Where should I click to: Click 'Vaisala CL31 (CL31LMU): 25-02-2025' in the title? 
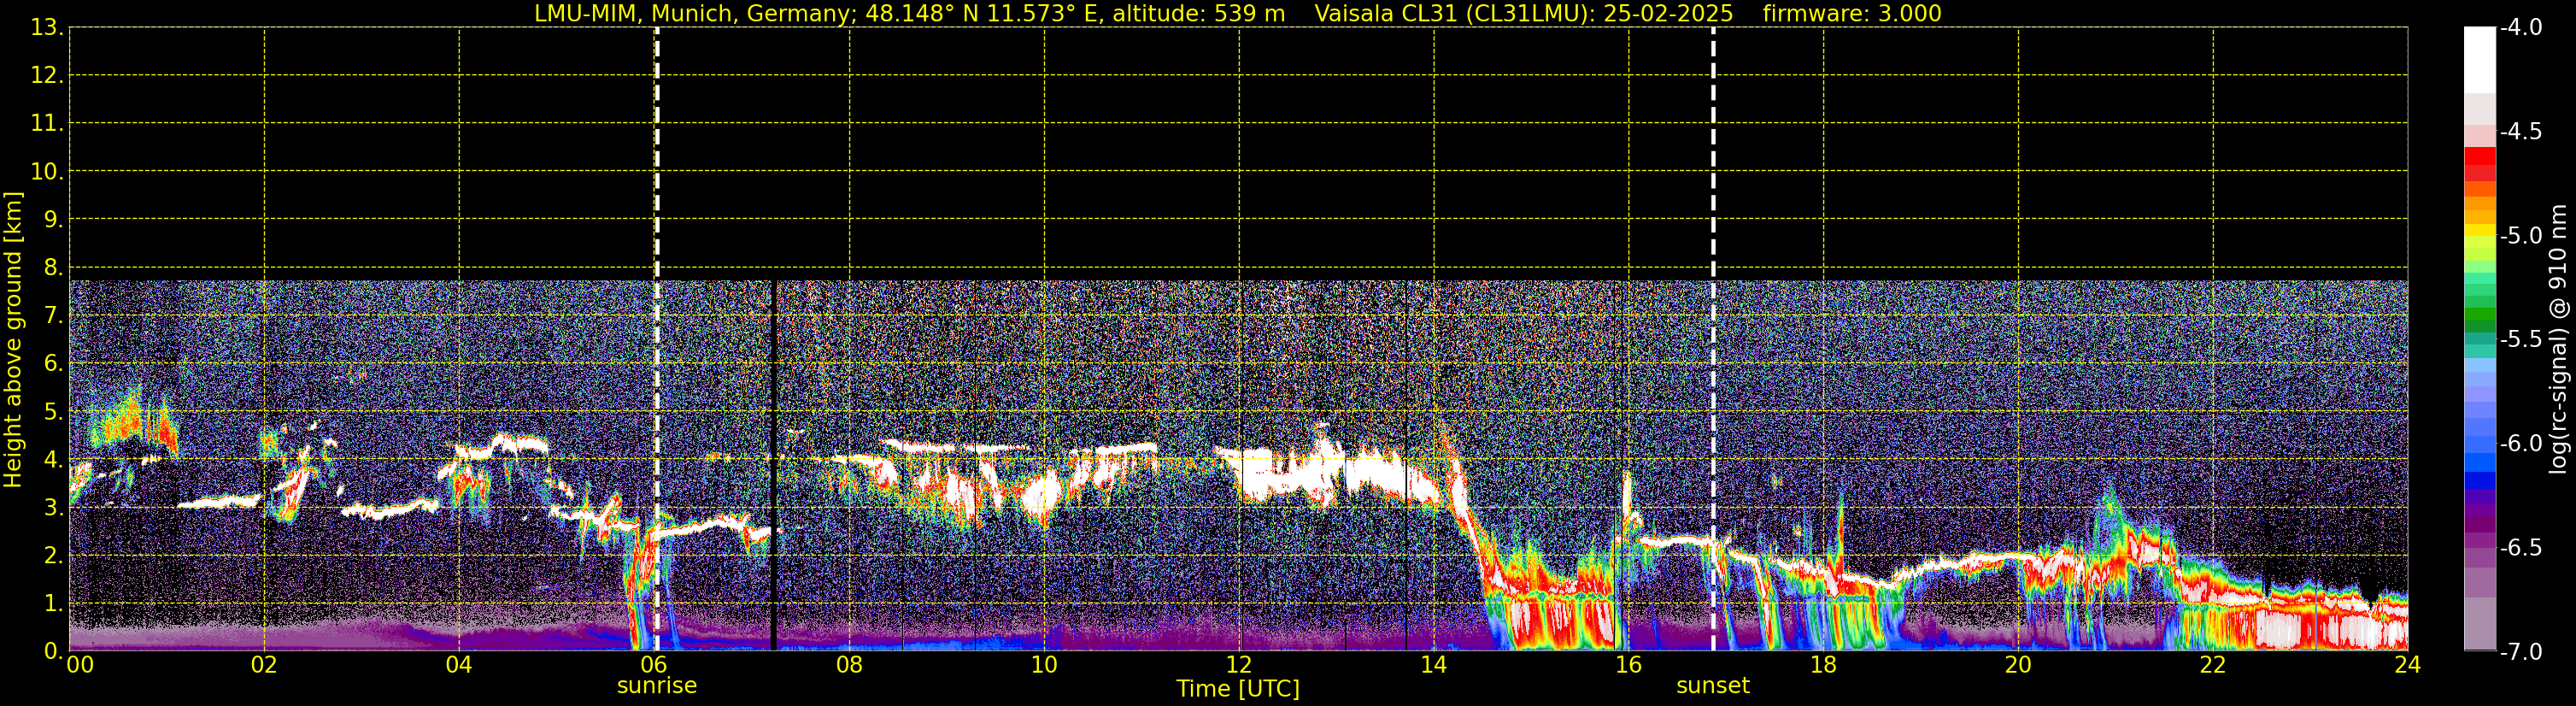coord(1523,13)
